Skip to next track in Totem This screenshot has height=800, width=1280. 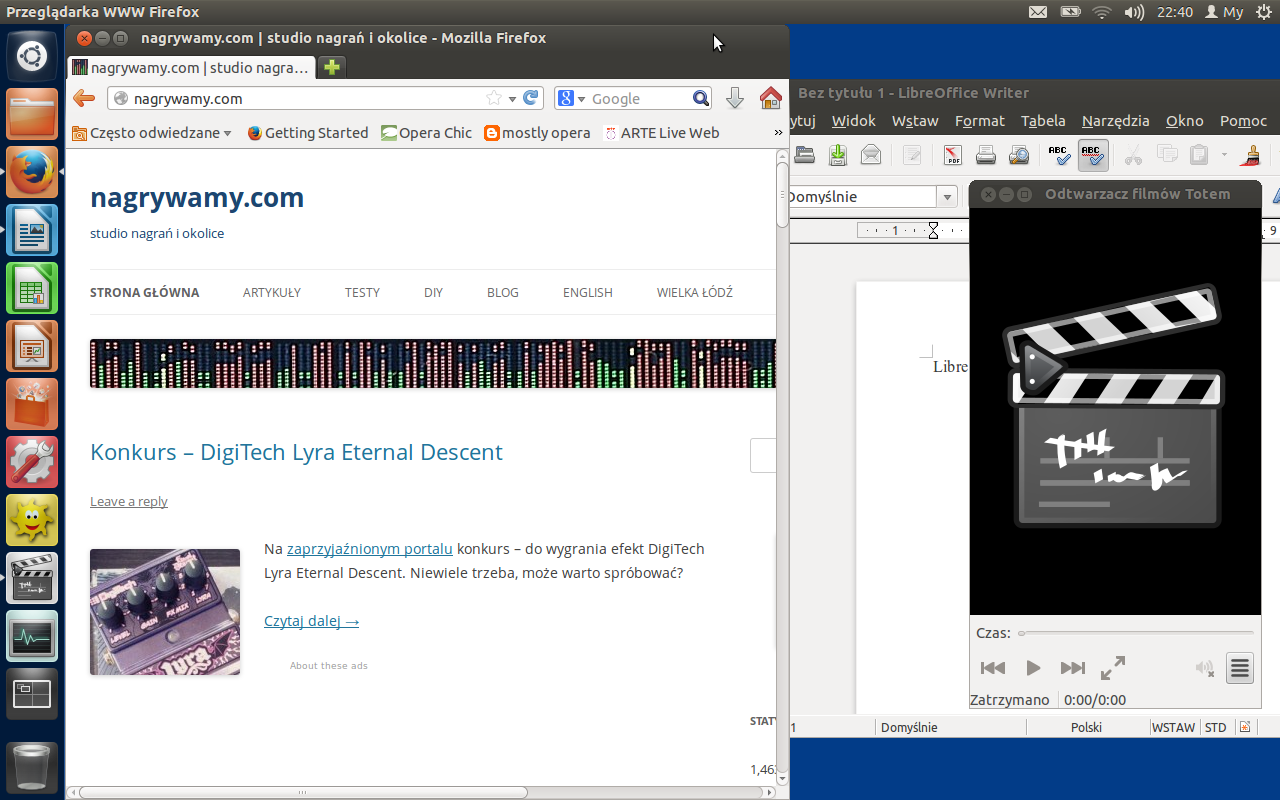(x=1072, y=668)
